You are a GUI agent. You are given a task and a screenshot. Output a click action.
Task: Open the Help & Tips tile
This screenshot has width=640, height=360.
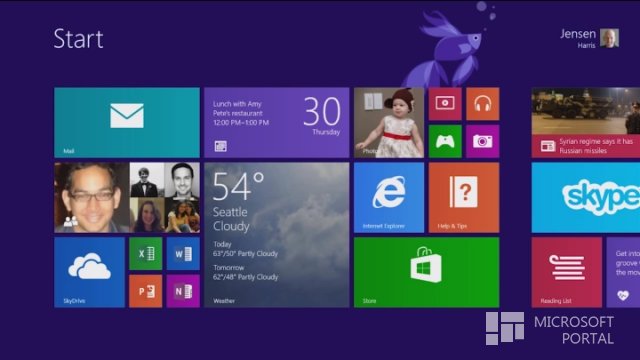(464, 198)
